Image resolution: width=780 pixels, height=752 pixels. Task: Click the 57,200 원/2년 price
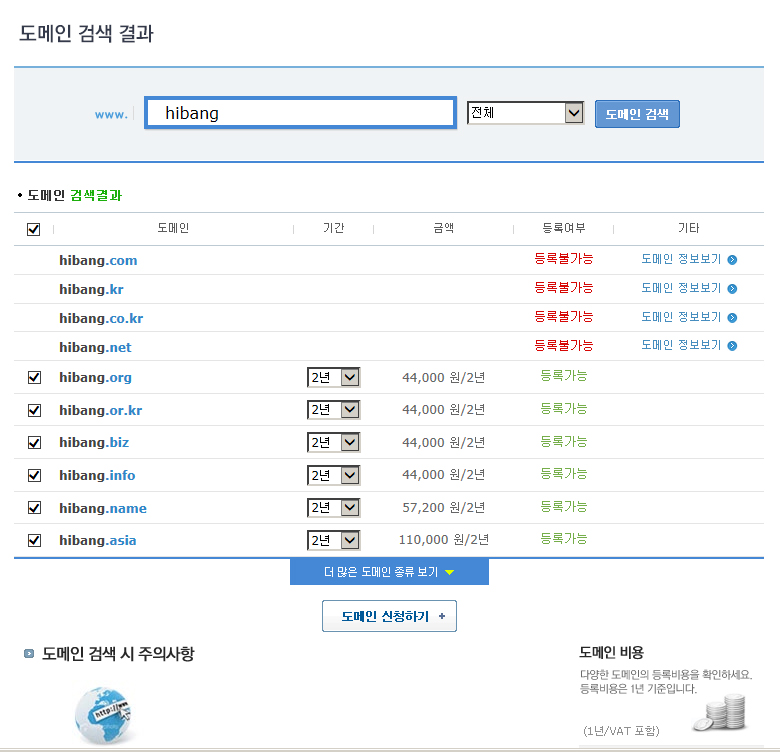(x=443, y=508)
